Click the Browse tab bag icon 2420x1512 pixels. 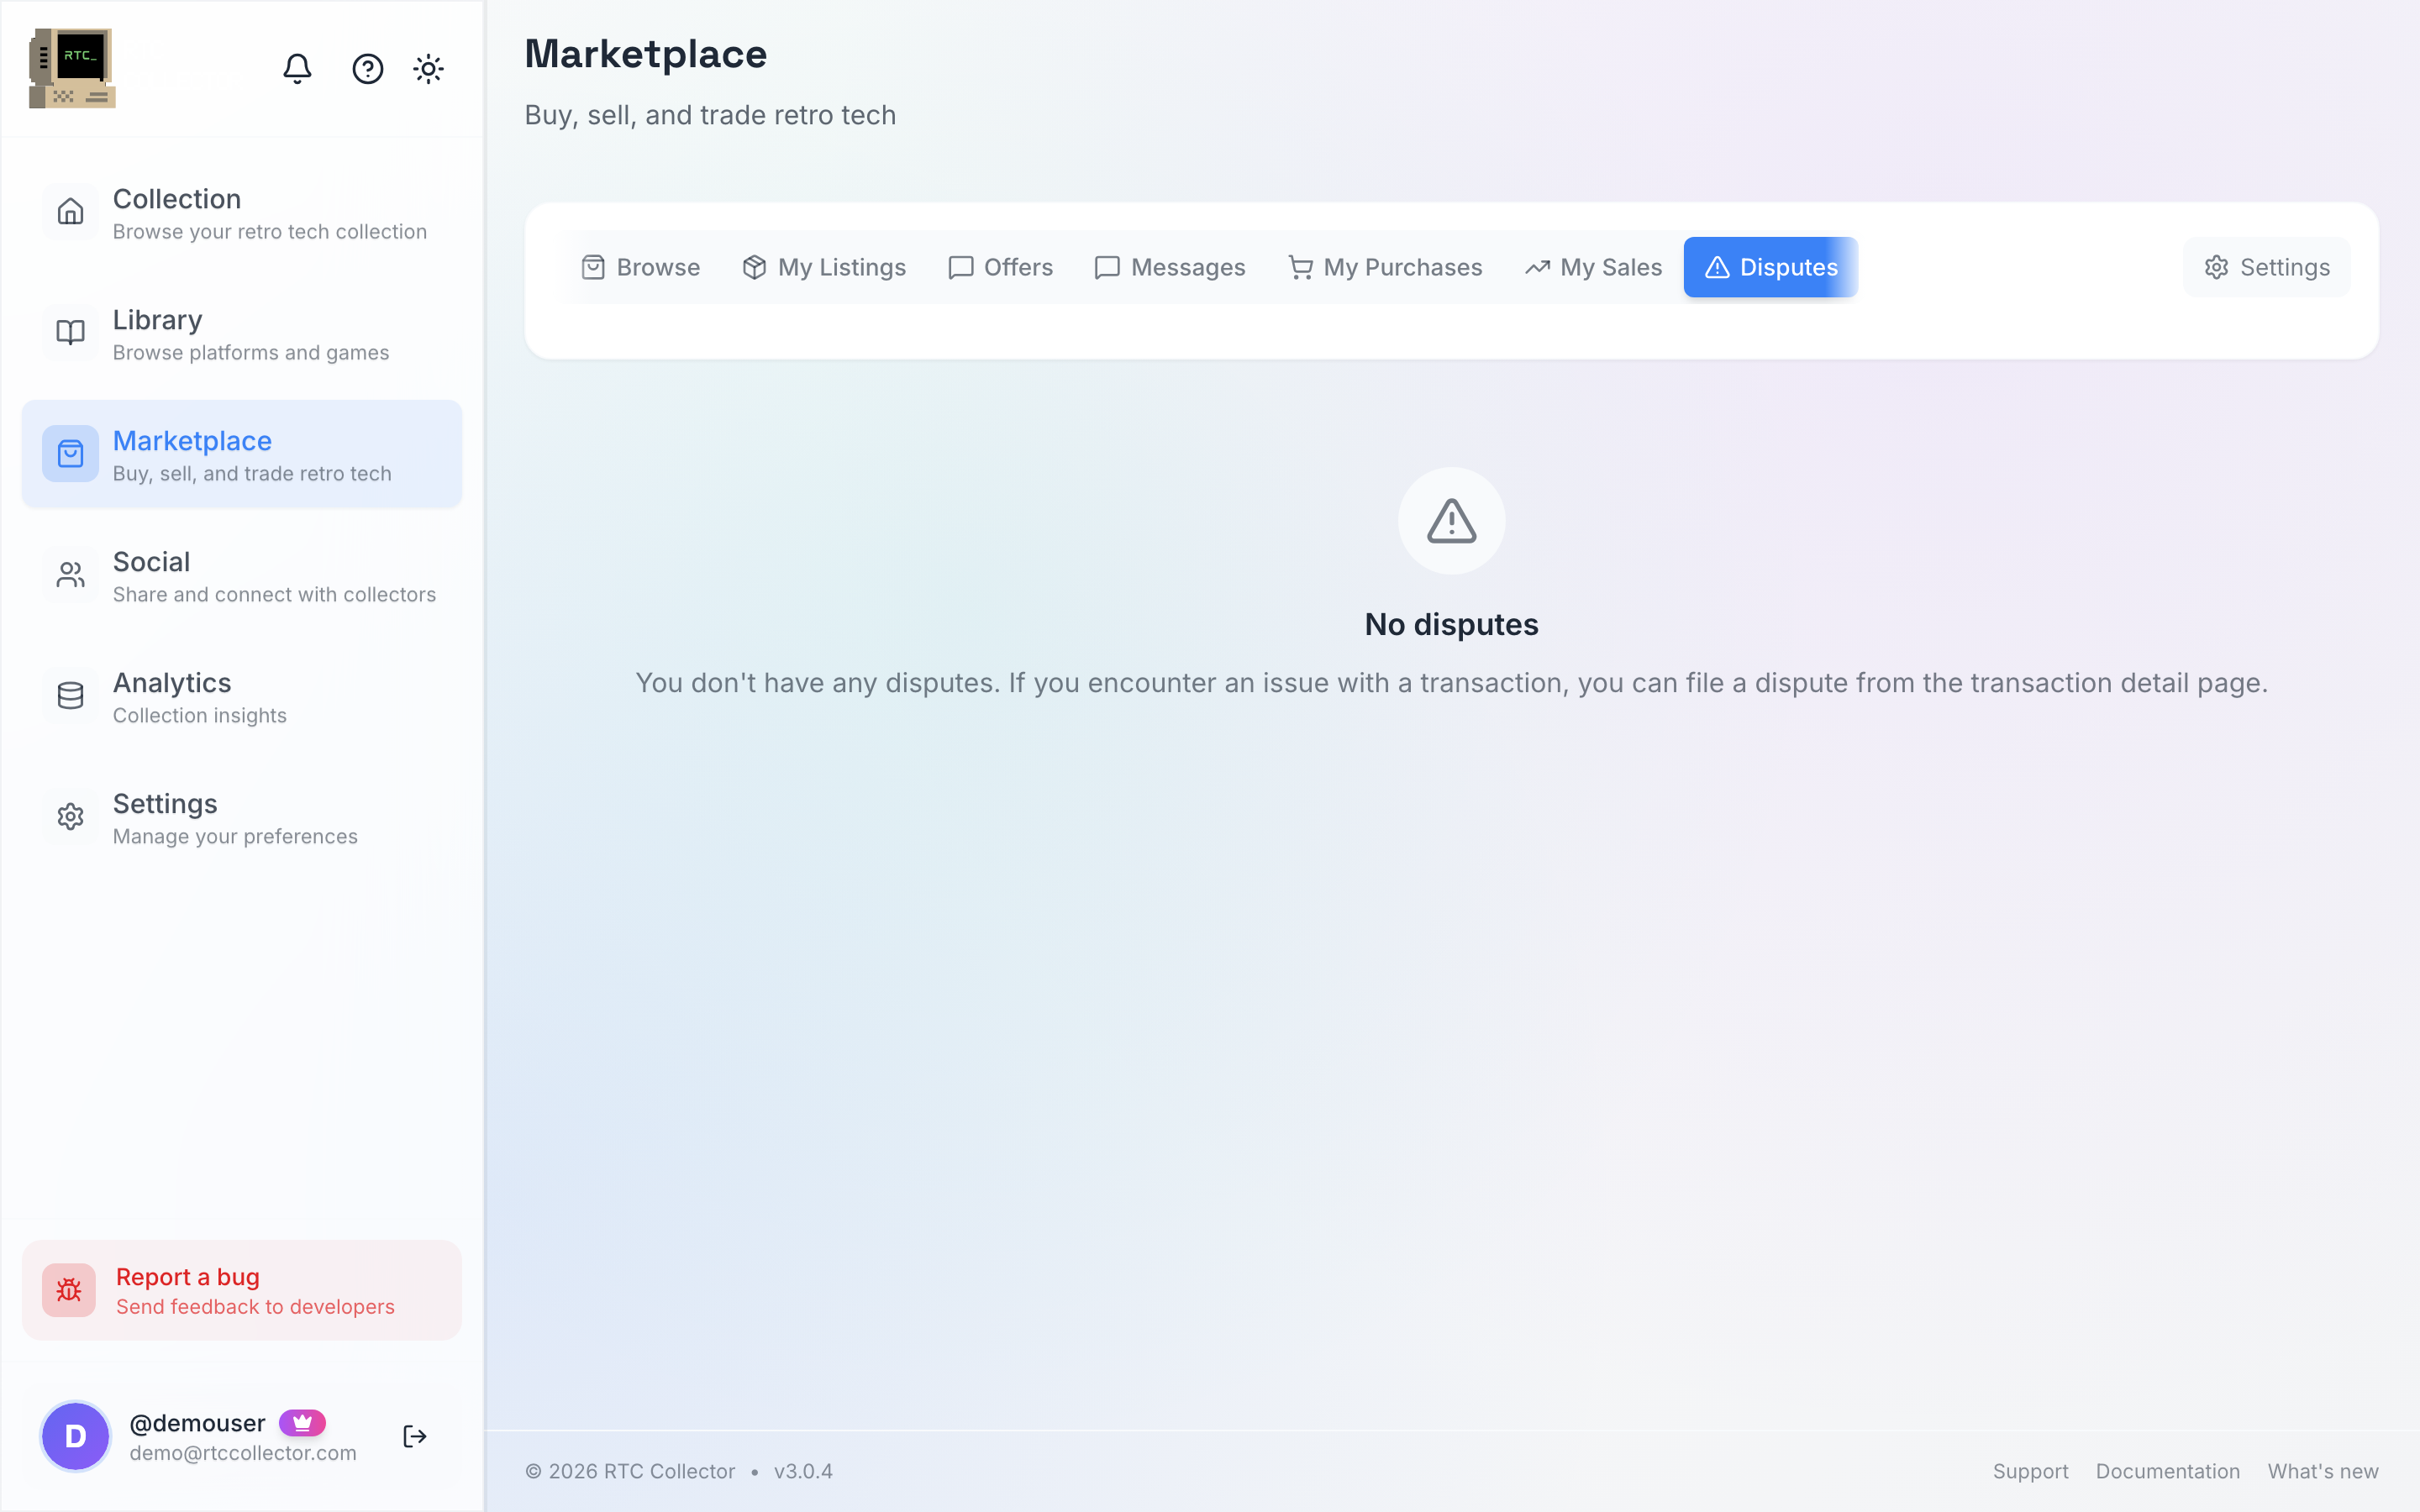coord(593,267)
